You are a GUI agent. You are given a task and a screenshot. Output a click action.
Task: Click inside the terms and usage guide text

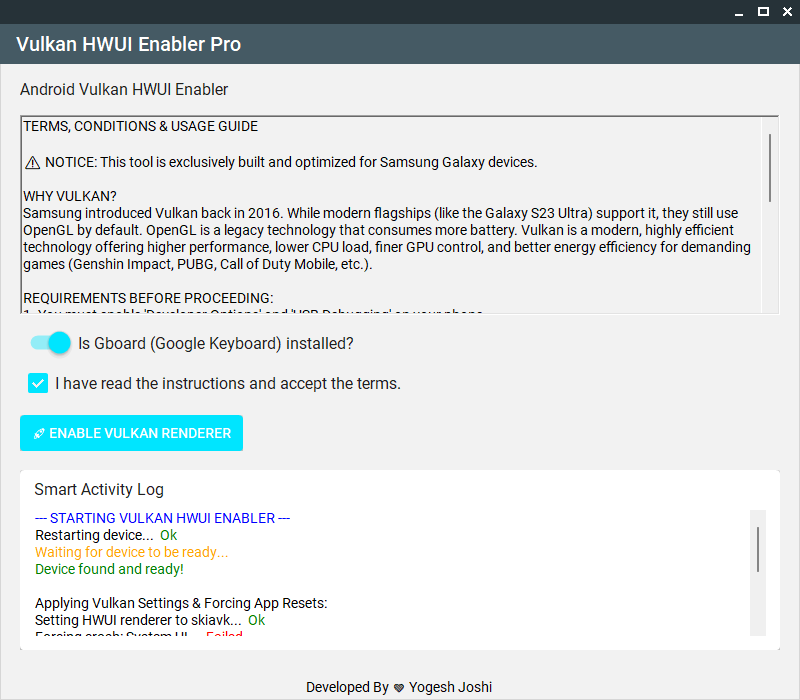point(390,230)
